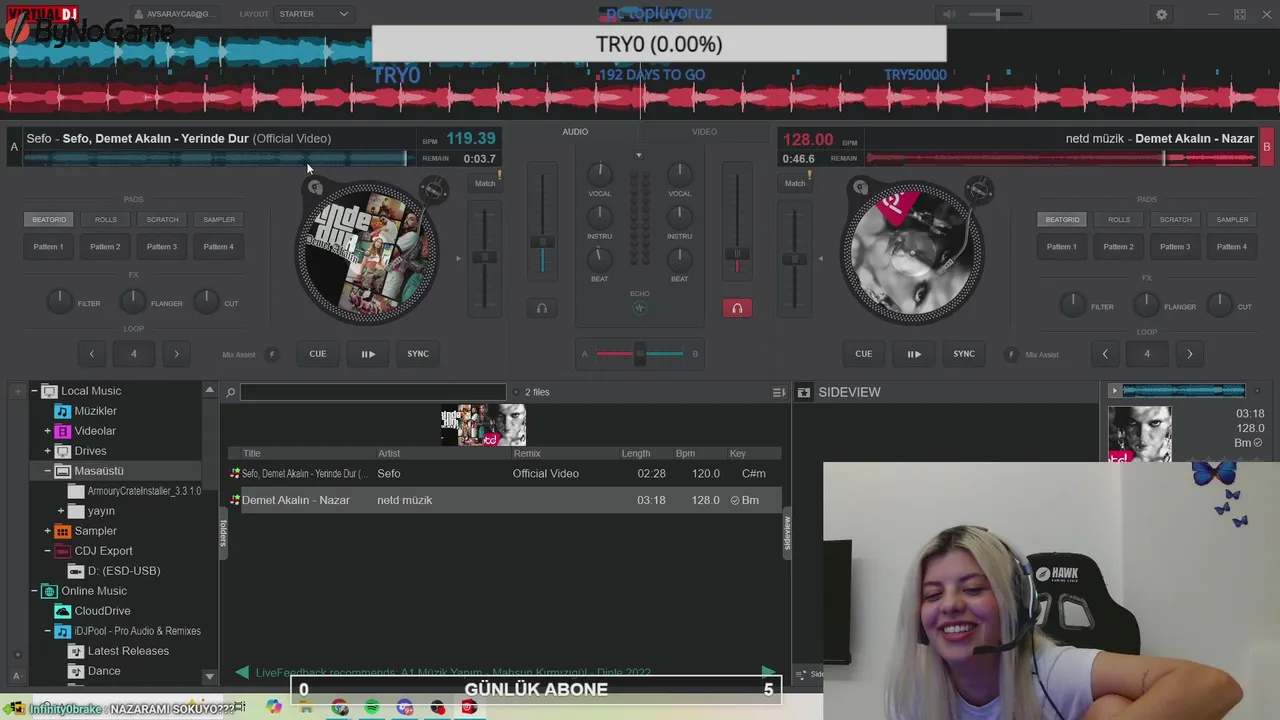Trigger Pattern 3 pad on deck B
The width and height of the screenshot is (1280, 720).
tap(1175, 246)
